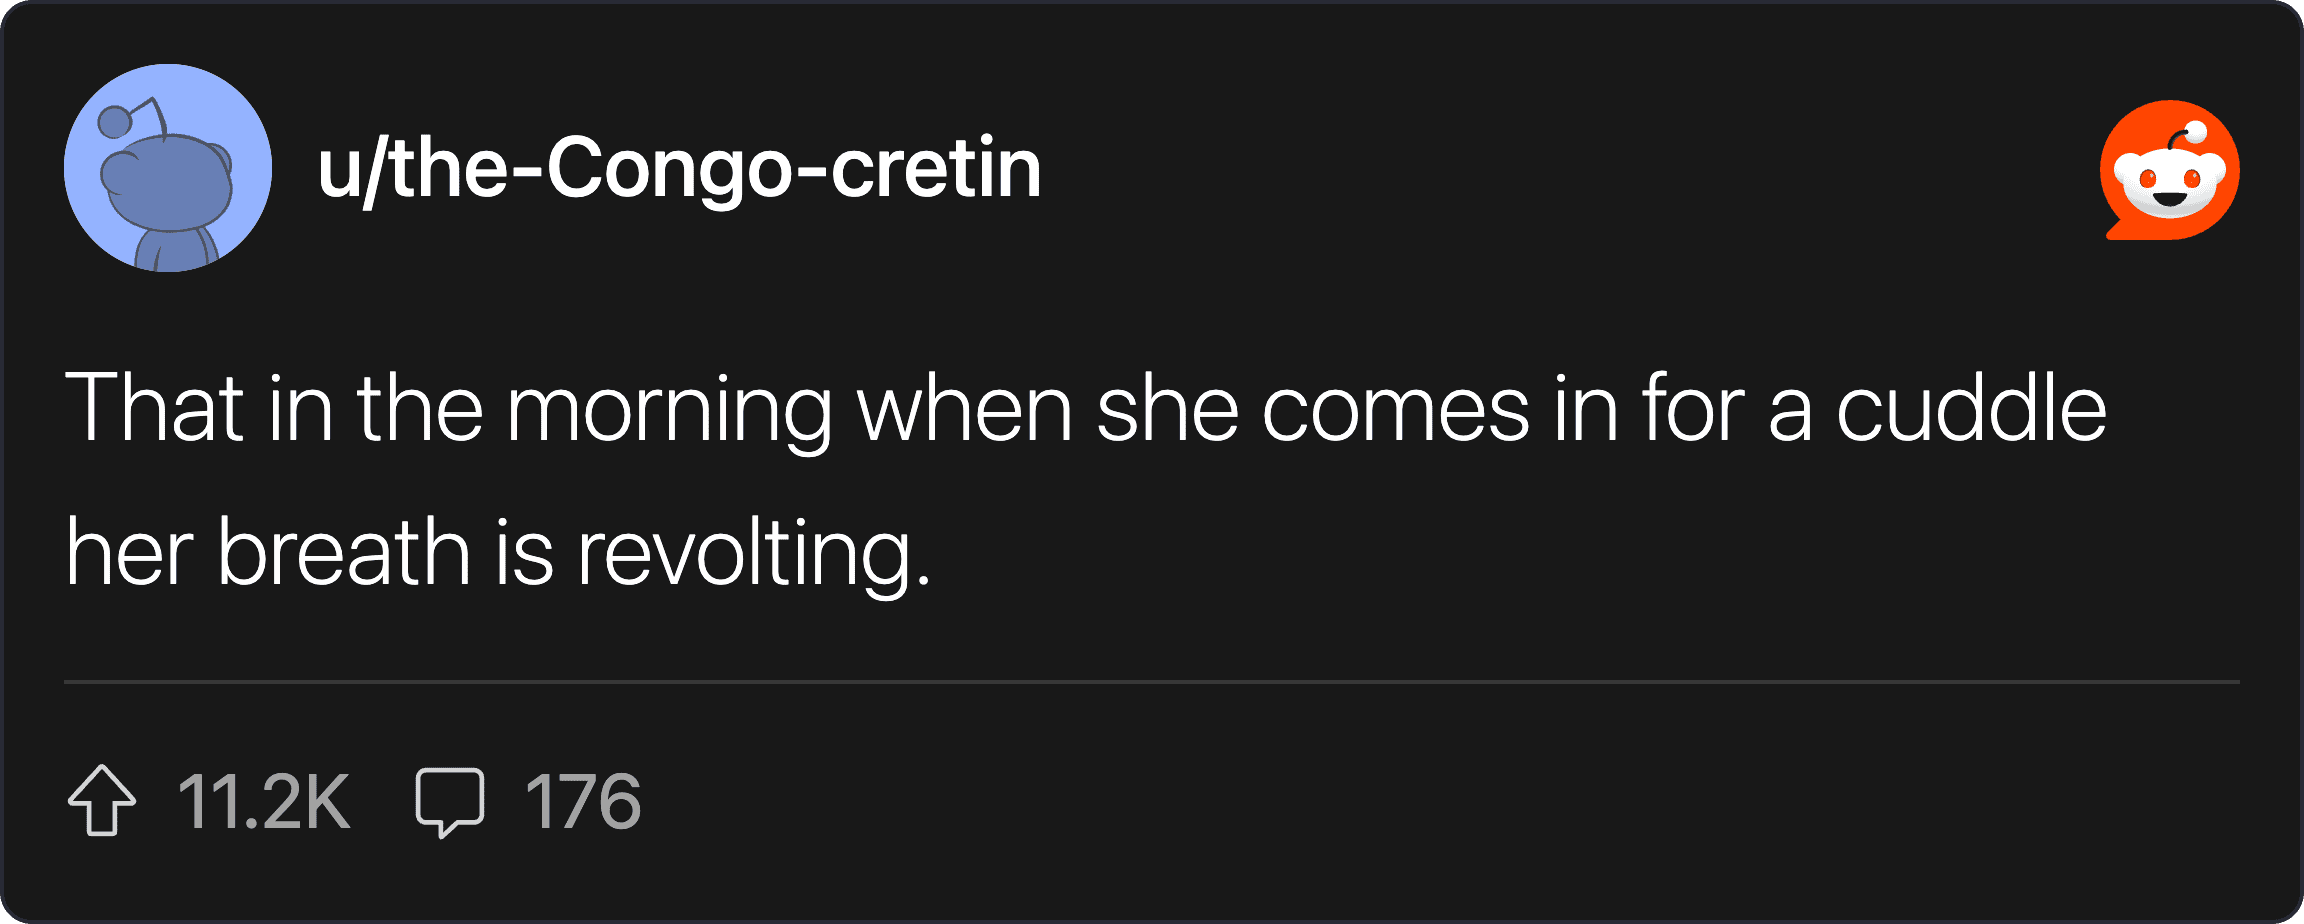This screenshot has width=2304, height=924.
Task: Click the 11.2K upvote count
Action: (264, 802)
